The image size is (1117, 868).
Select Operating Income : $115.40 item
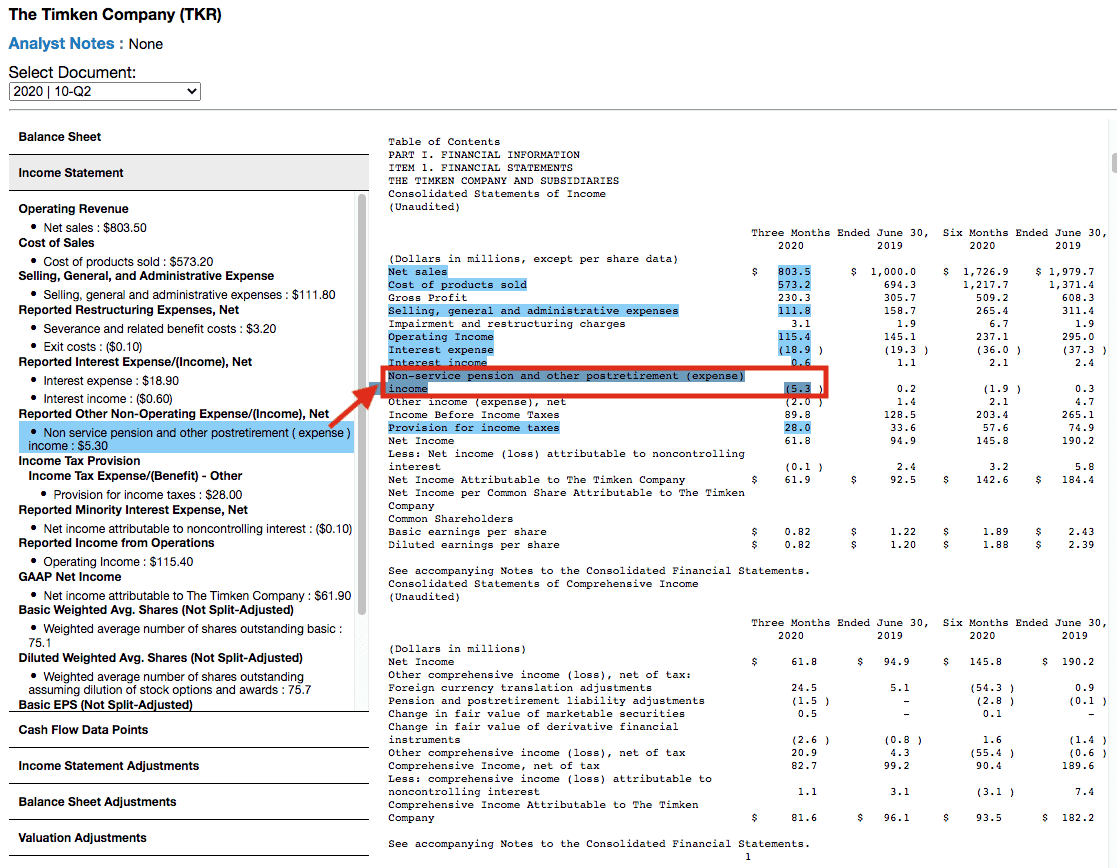tap(118, 562)
